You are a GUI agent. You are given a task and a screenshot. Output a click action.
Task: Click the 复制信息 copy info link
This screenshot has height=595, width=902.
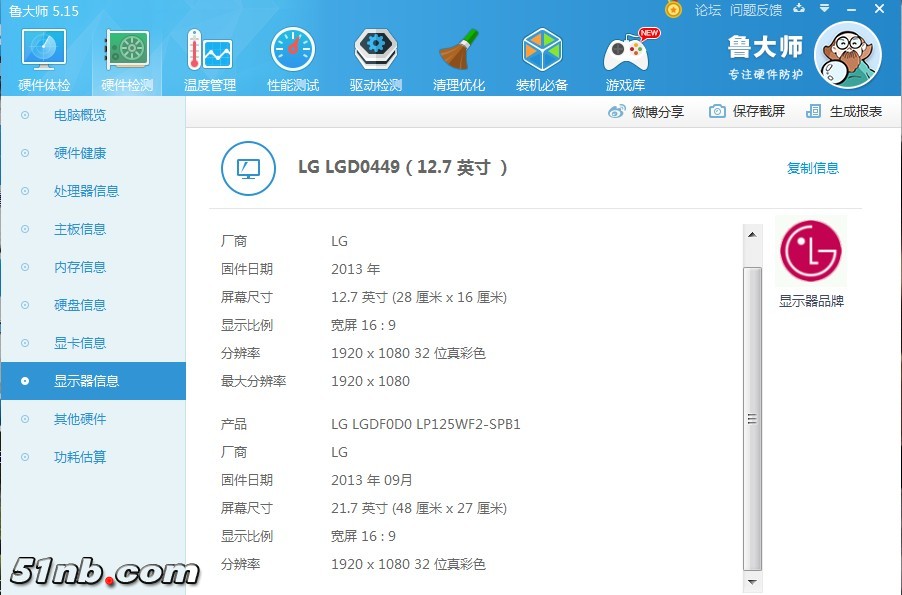pyautogui.click(x=813, y=168)
